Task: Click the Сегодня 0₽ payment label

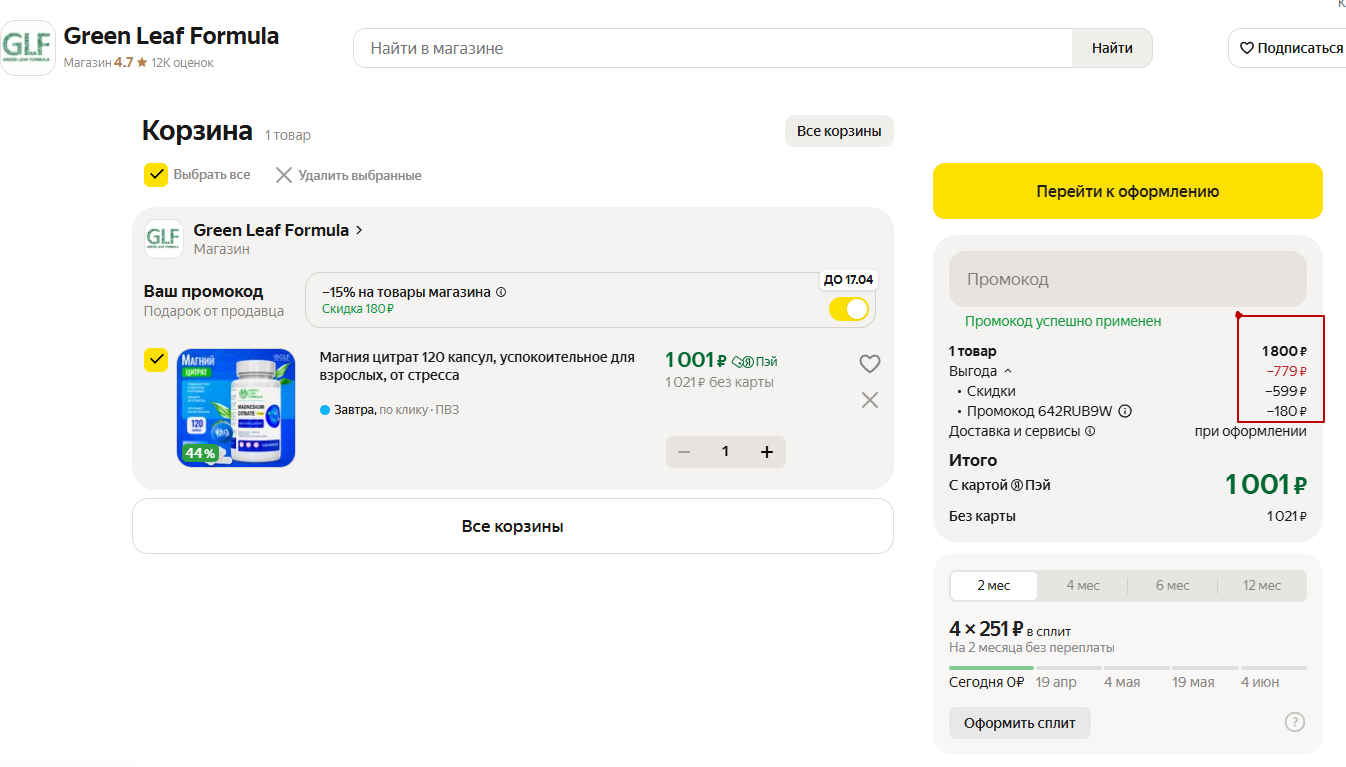Action: click(x=986, y=682)
